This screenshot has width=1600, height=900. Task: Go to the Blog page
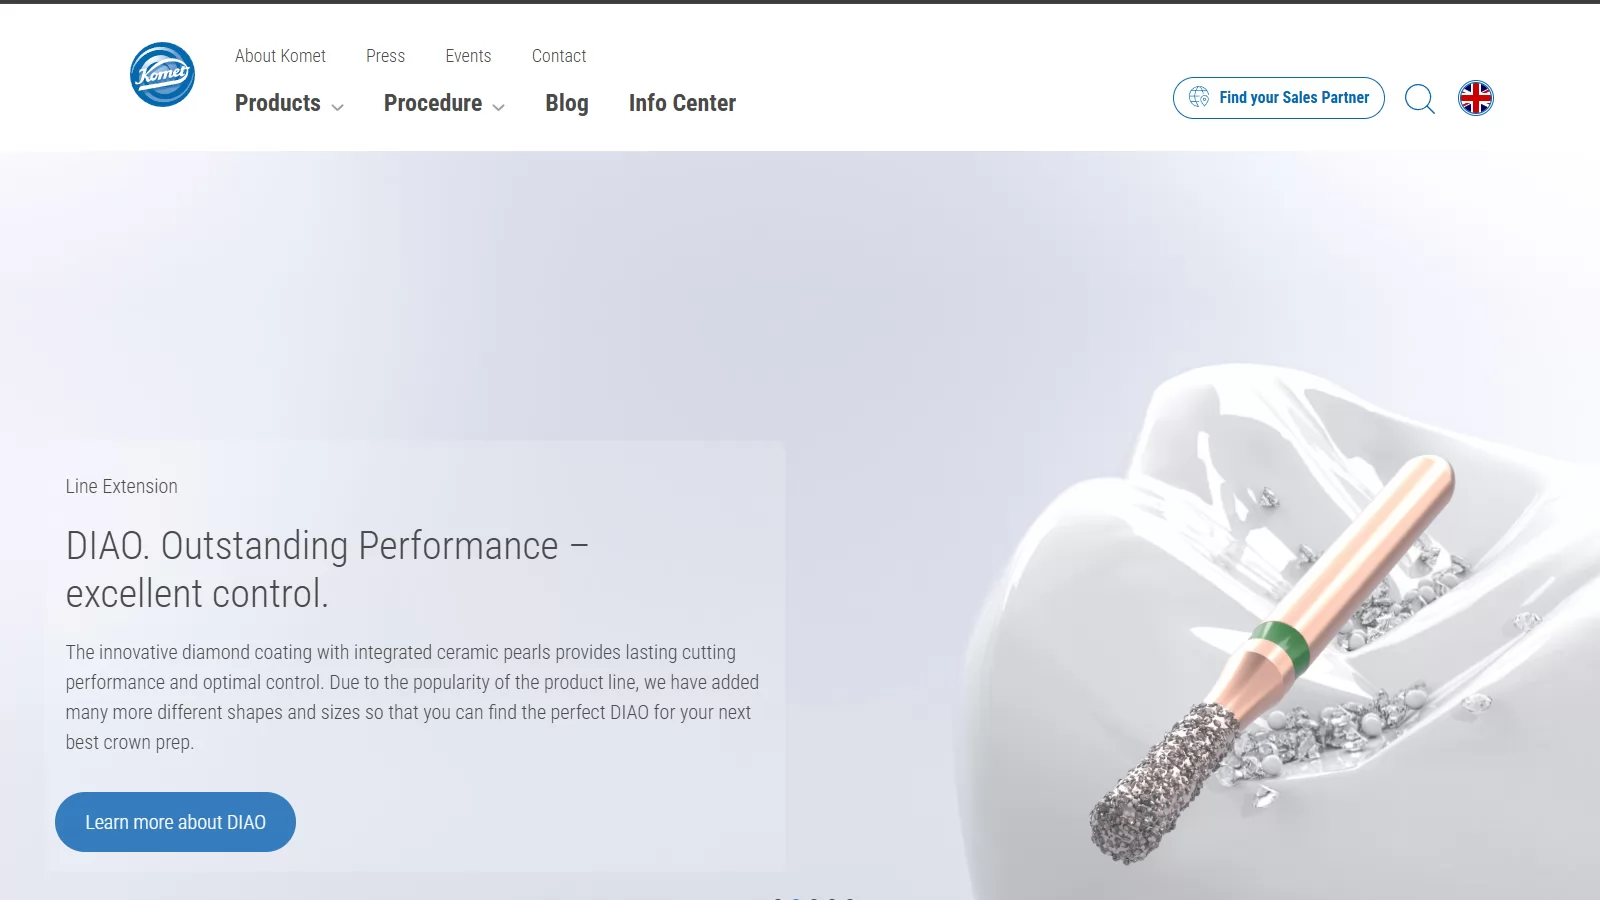[x=567, y=103]
